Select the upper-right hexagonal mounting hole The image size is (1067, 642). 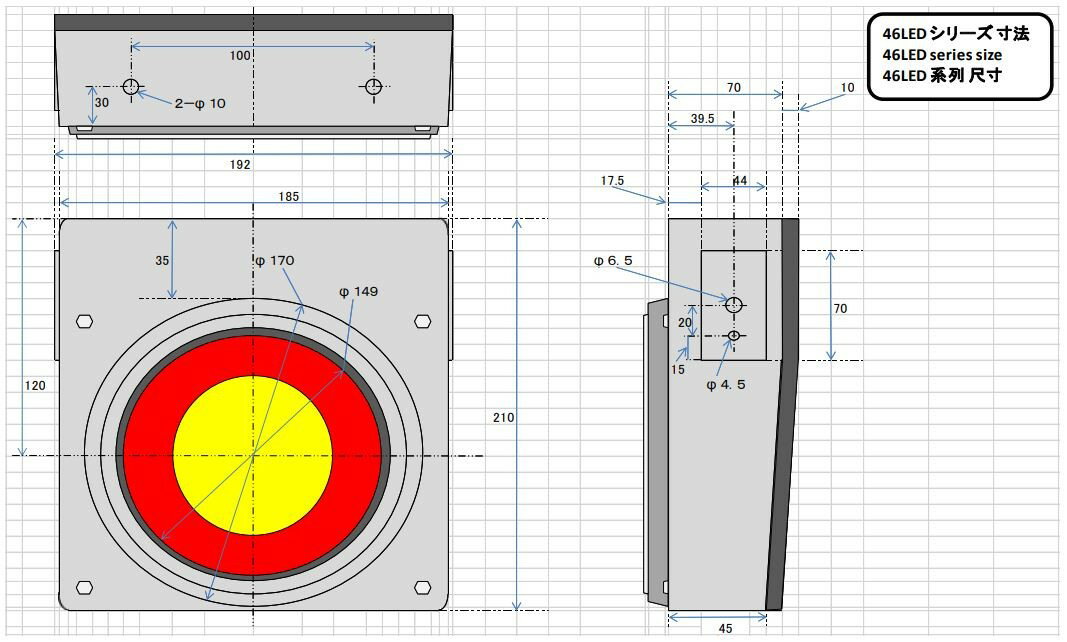423,322
